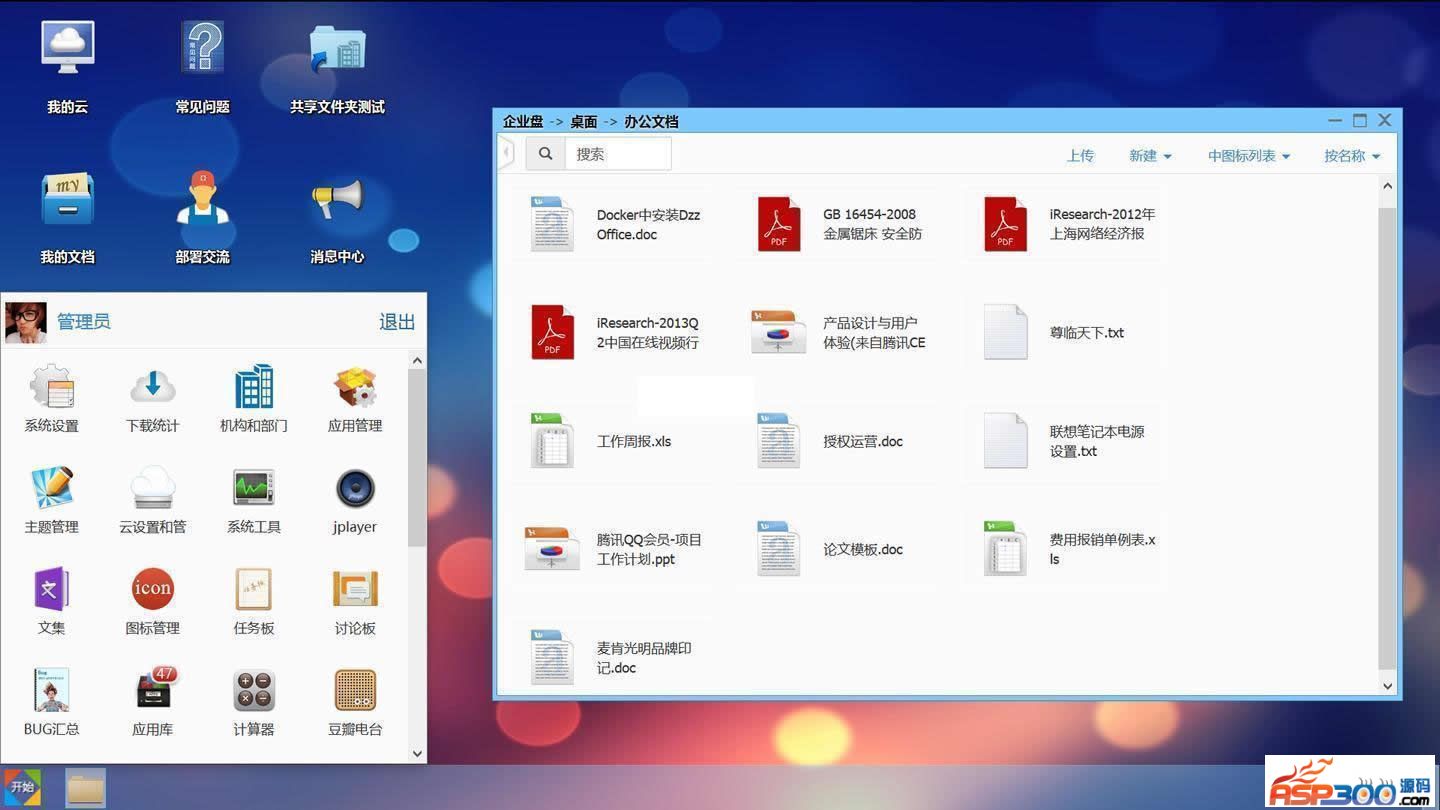Click 企业盘 in the breadcrumb path
Screen dimensions: 1440x810
coord(523,122)
